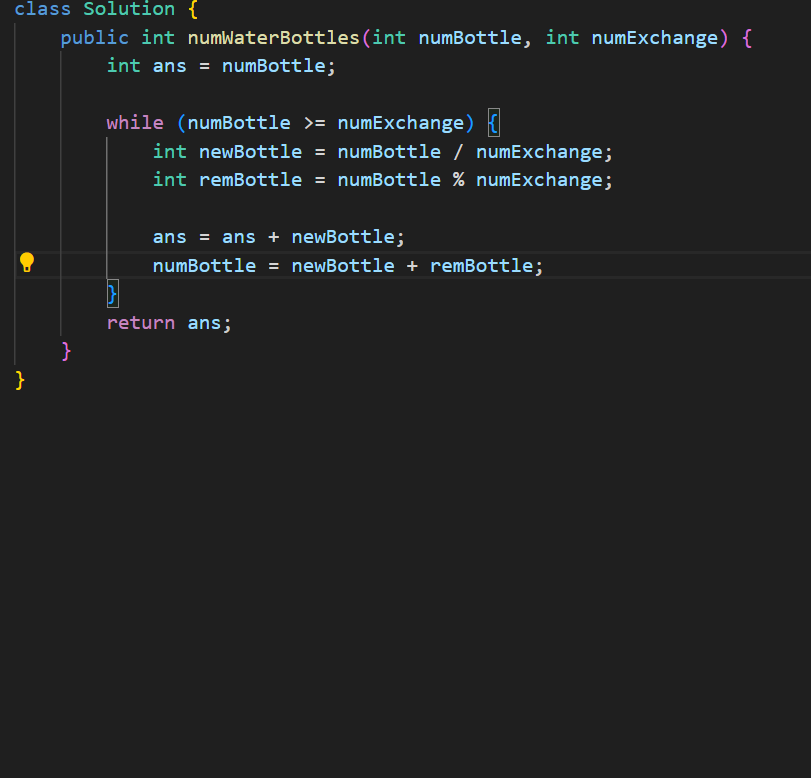This screenshot has width=811, height=778.
Task: Click the highlighted closing brace of while
Action: (x=112, y=294)
